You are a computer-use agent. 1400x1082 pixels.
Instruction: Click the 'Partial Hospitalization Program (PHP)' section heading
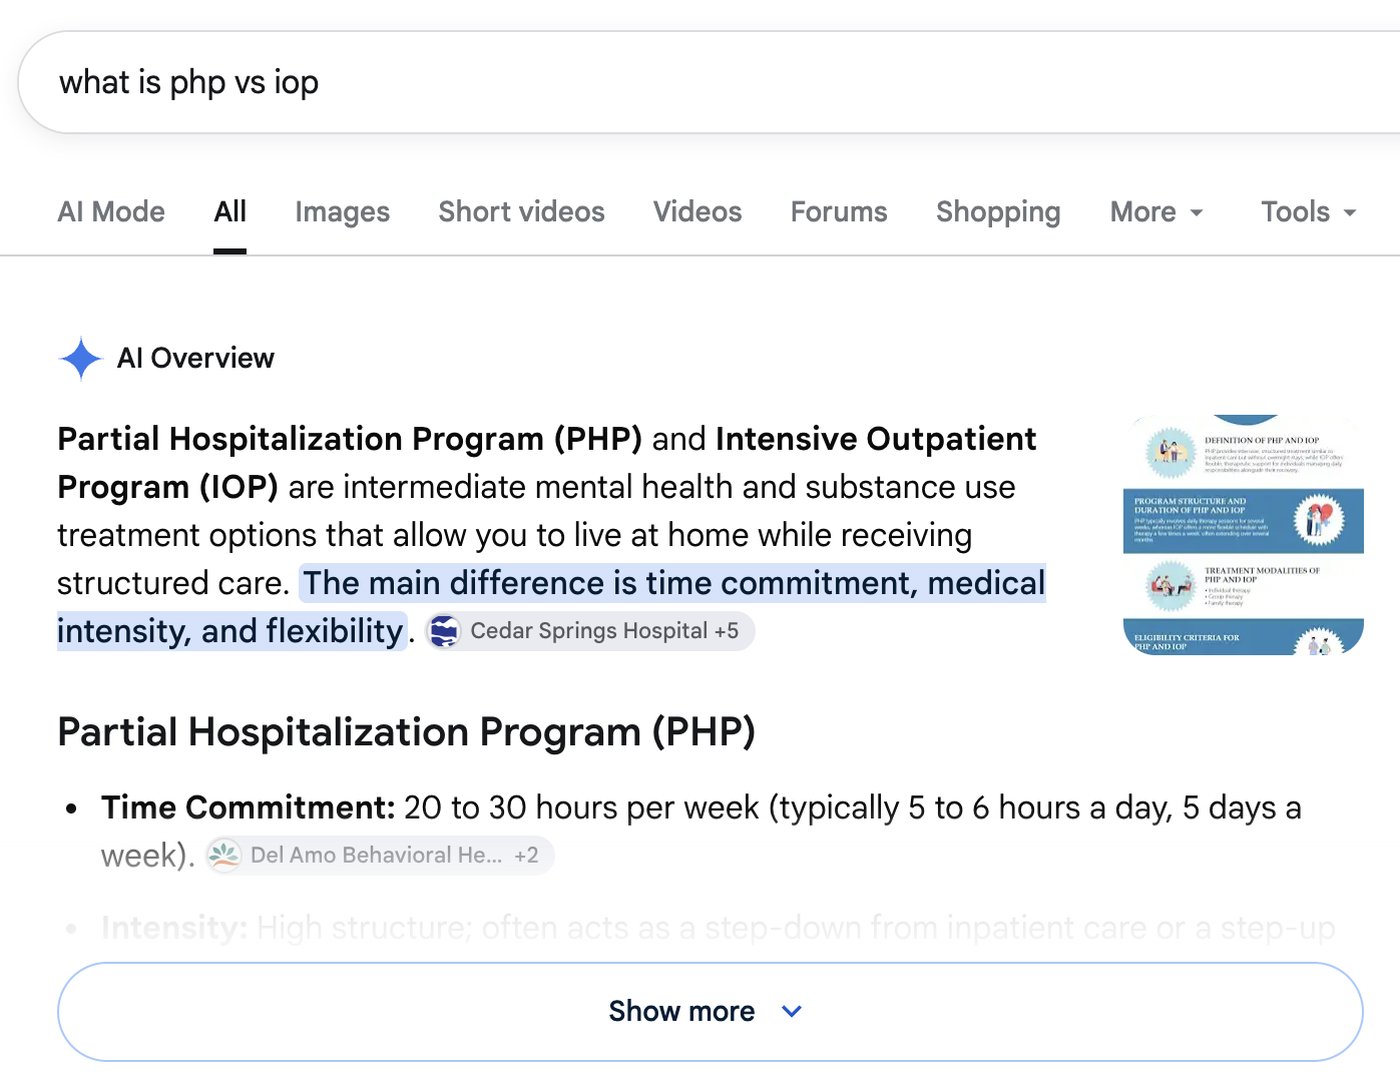coord(406,732)
